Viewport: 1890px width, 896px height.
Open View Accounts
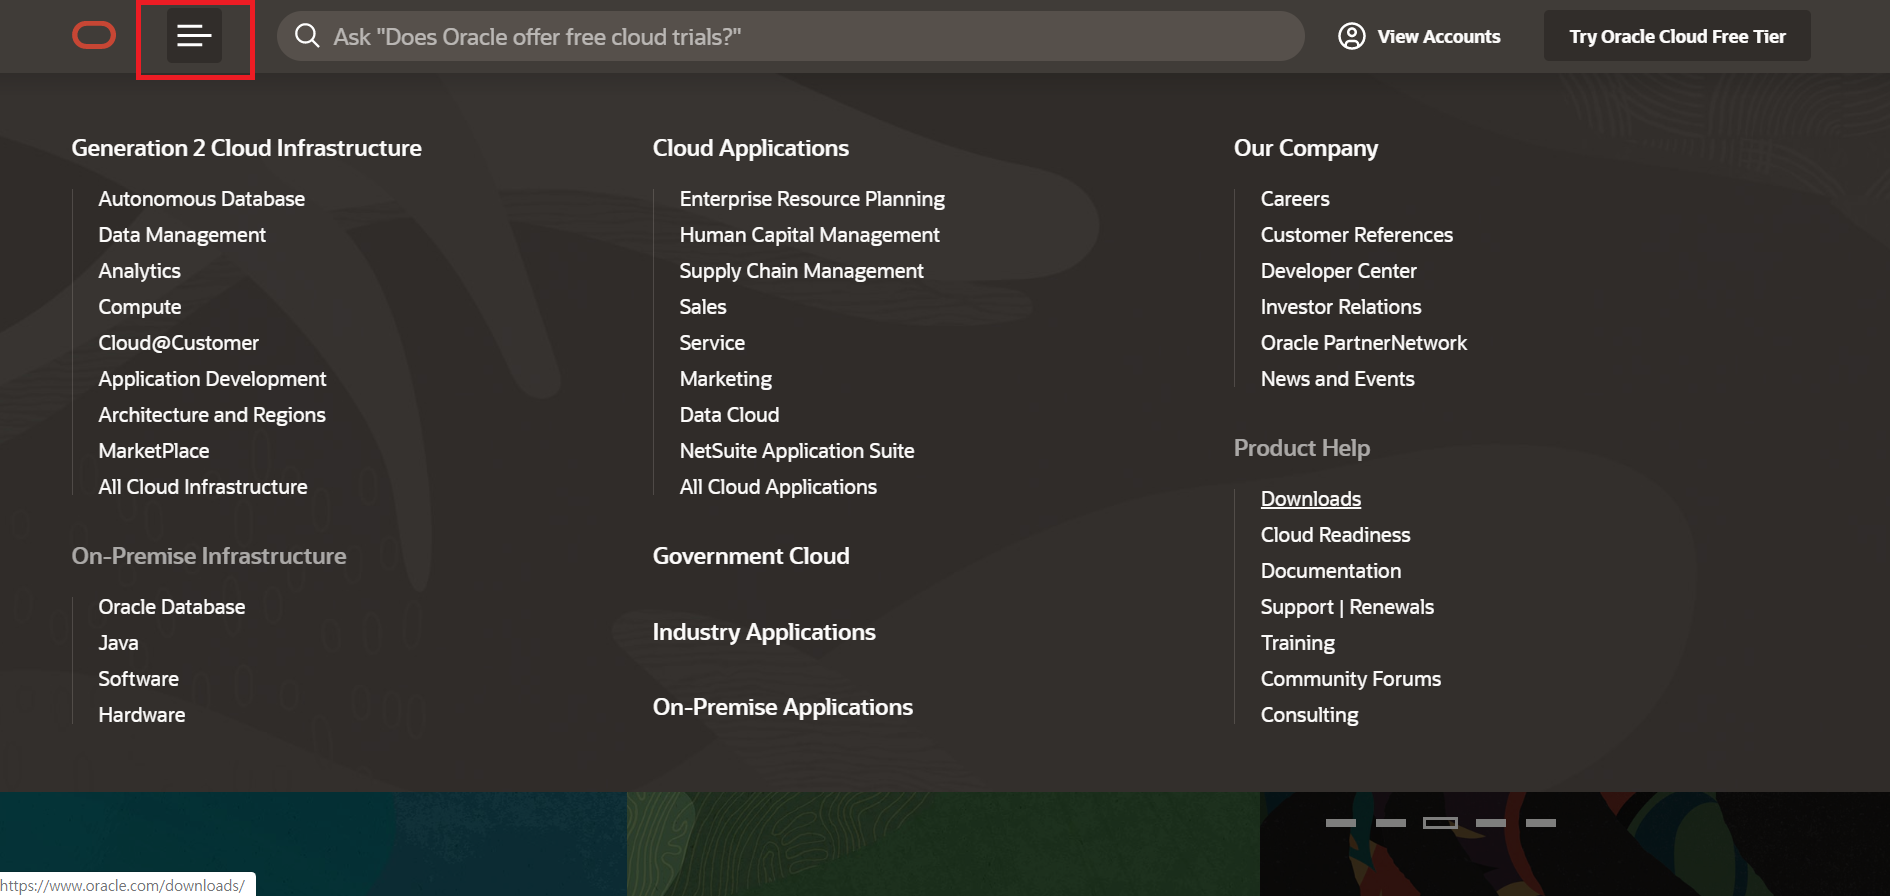tap(1438, 36)
